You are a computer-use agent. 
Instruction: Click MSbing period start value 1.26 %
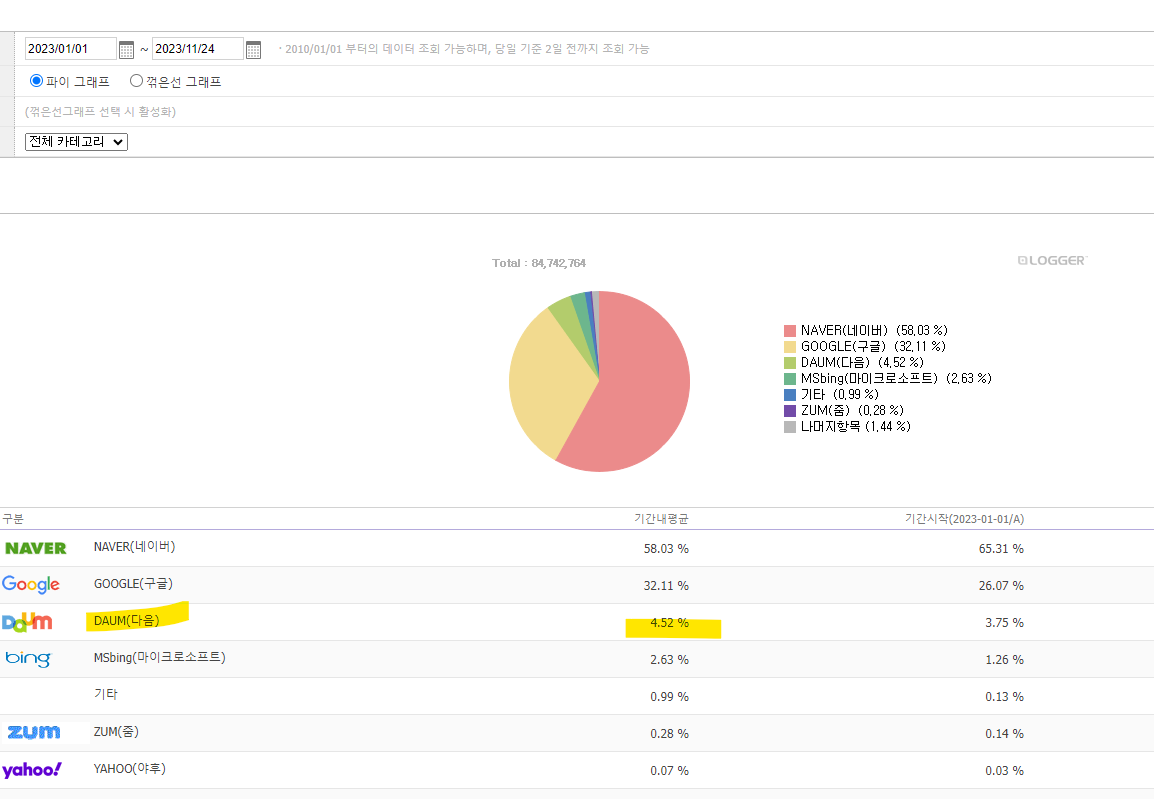point(1005,660)
